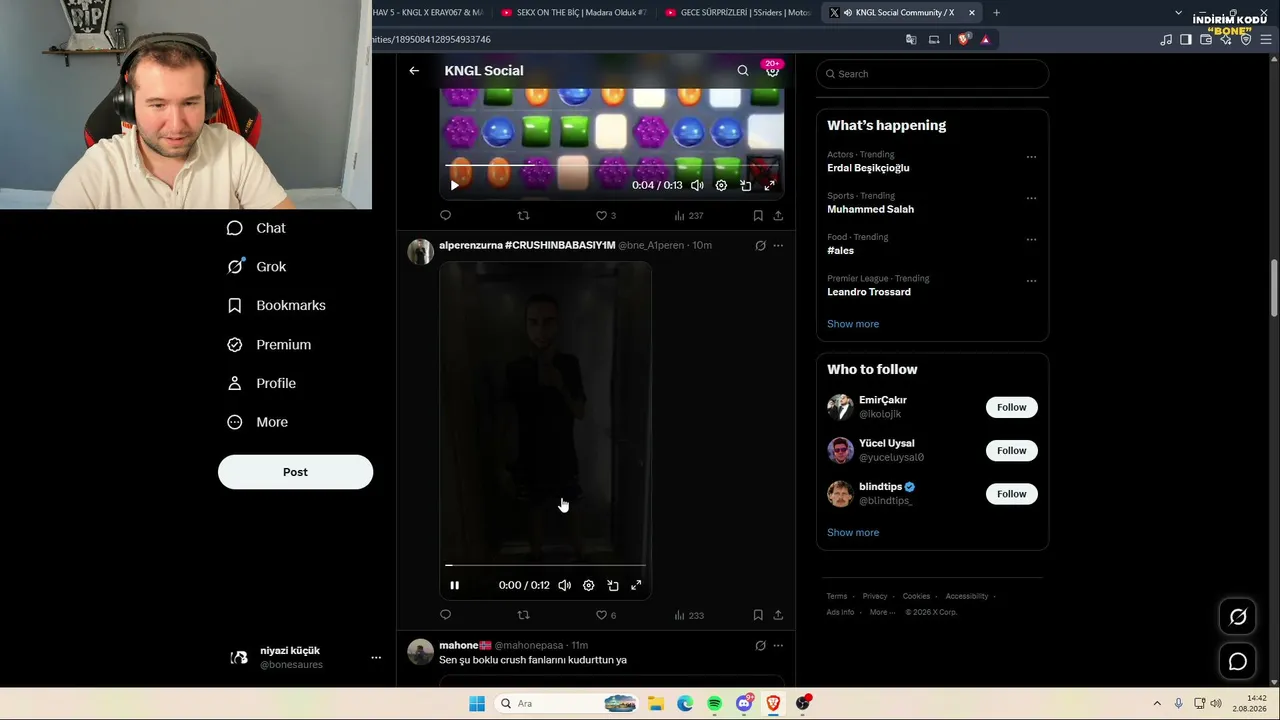Open Grok actions on mahone's post
The width and height of the screenshot is (1280, 720).
(760, 646)
